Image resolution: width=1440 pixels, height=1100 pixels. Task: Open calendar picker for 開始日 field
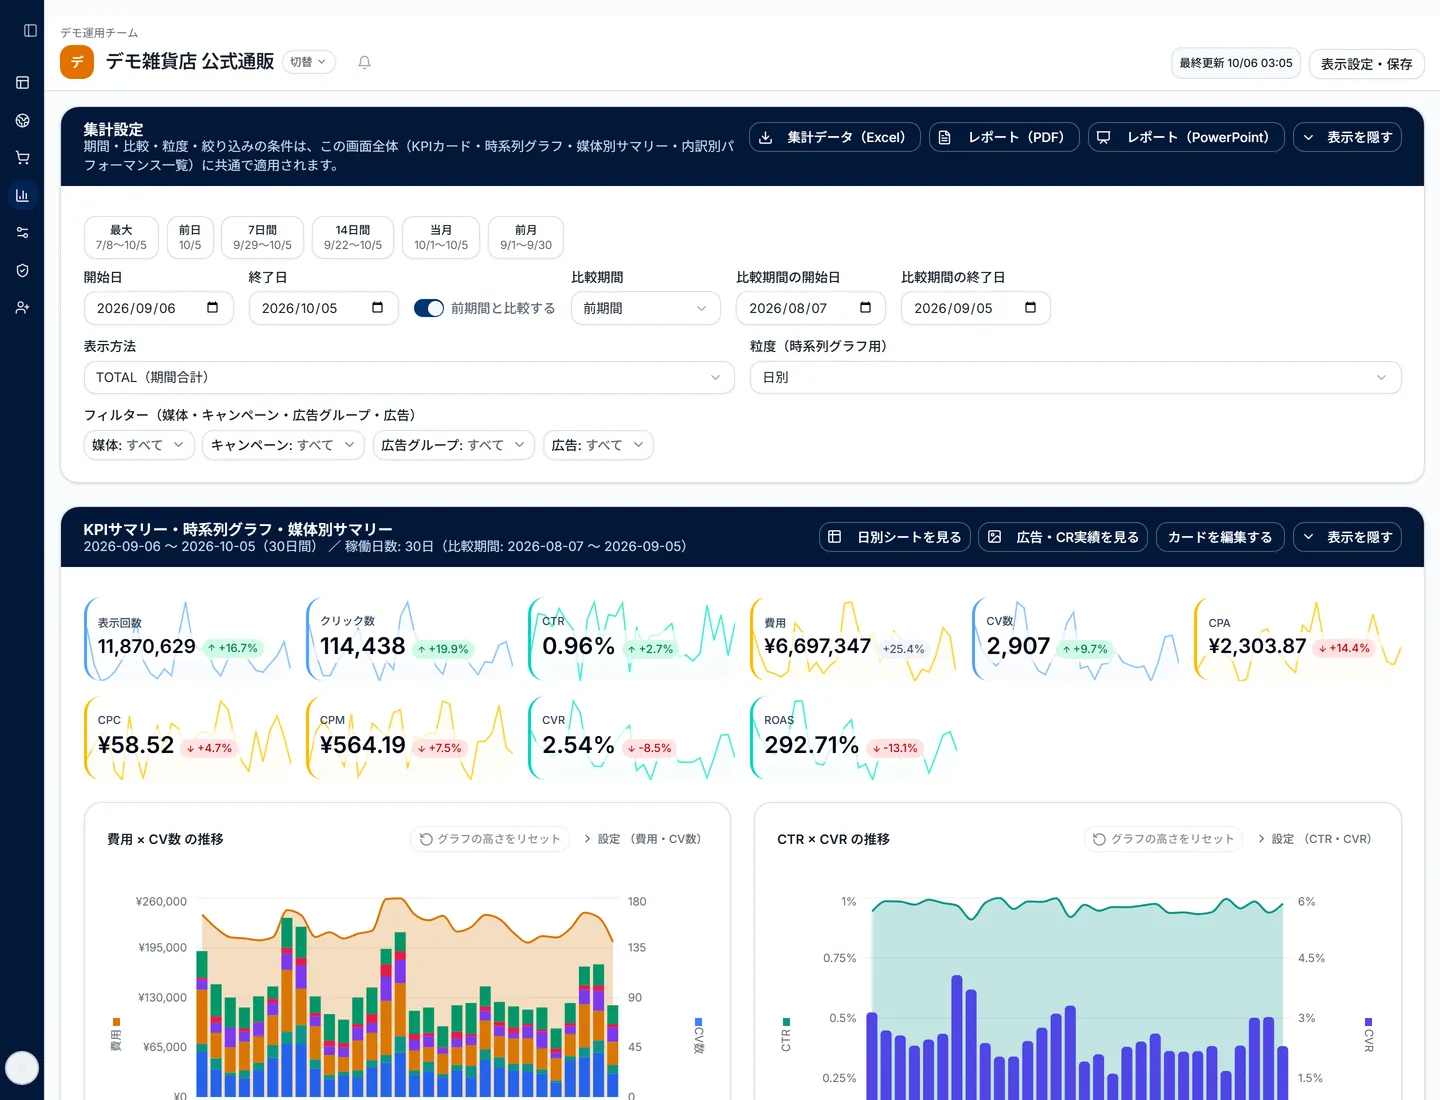pyautogui.click(x=213, y=308)
